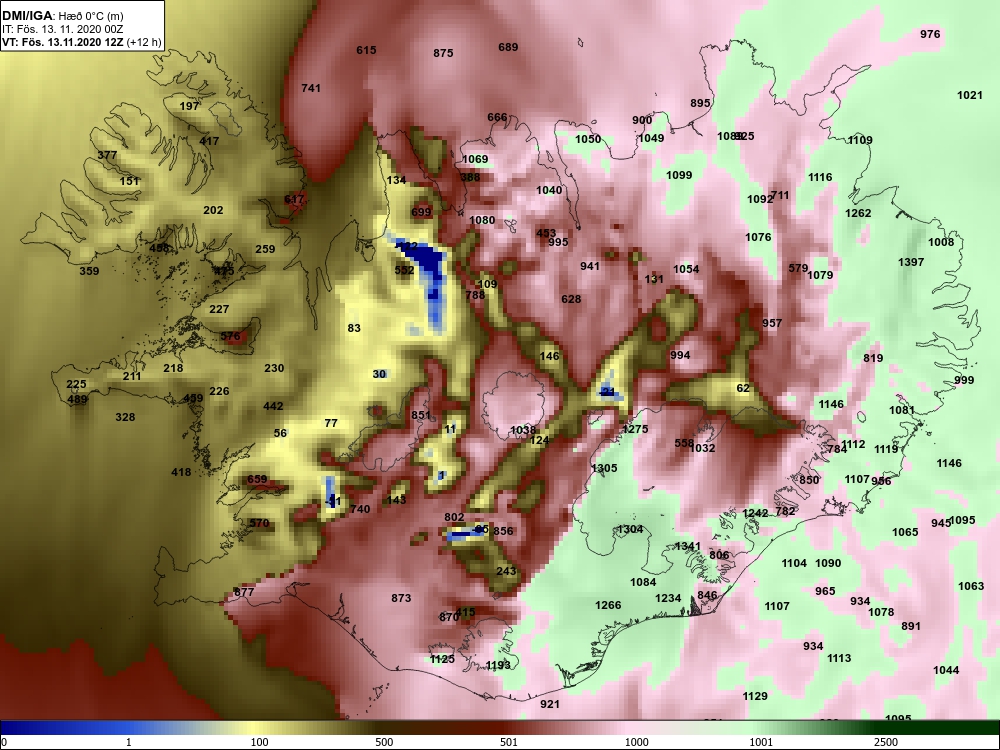Click the map value '1065'

pos(905,532)
